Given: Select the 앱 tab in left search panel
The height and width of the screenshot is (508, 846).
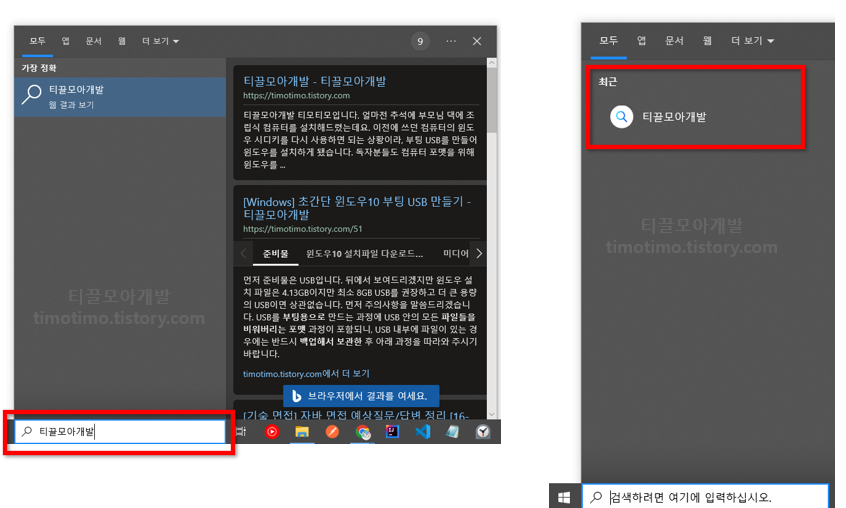Looking at the screenshot, I should coord(65,41).
